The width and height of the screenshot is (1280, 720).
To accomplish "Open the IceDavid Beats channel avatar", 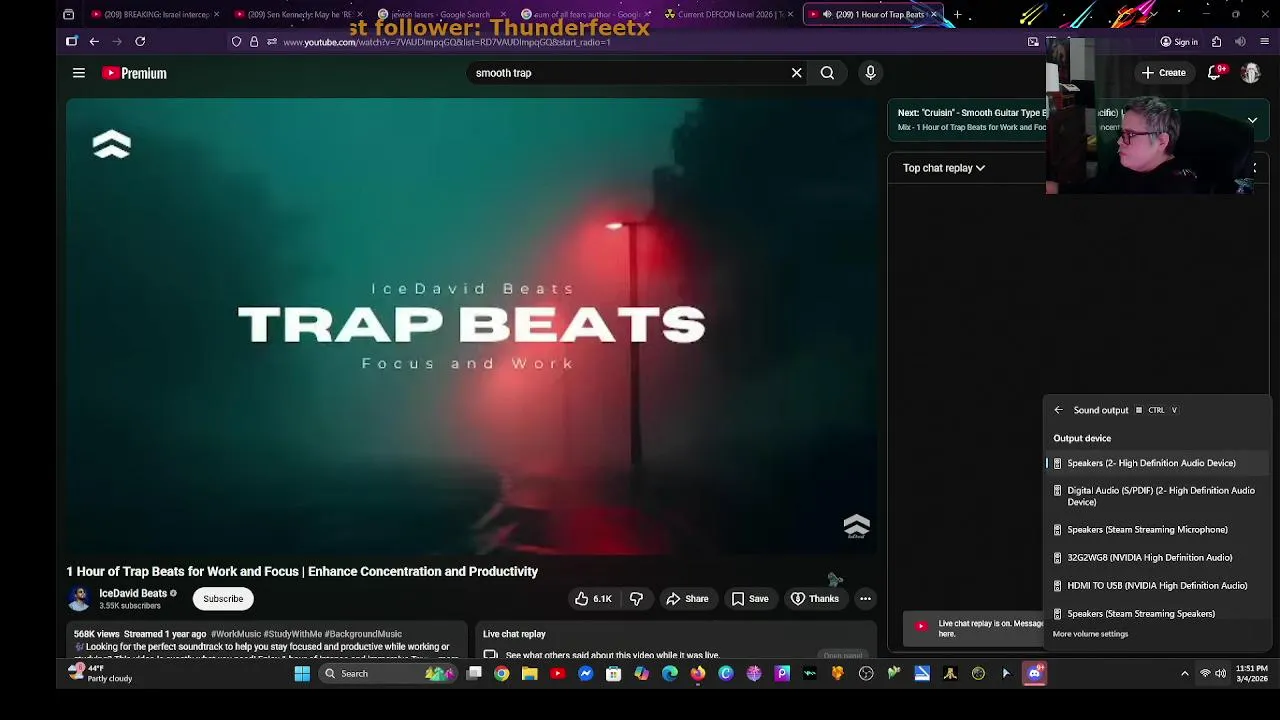I will 78,599.
